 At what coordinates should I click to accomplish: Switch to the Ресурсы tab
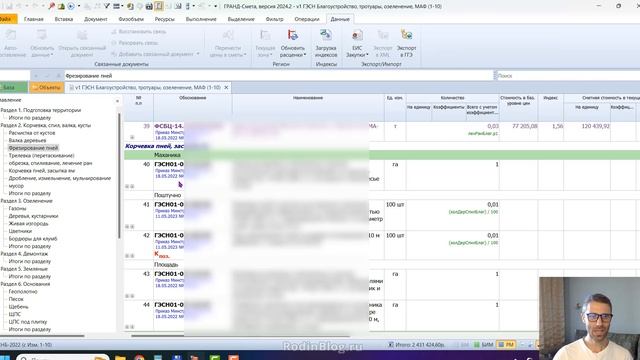coord(164,19)
